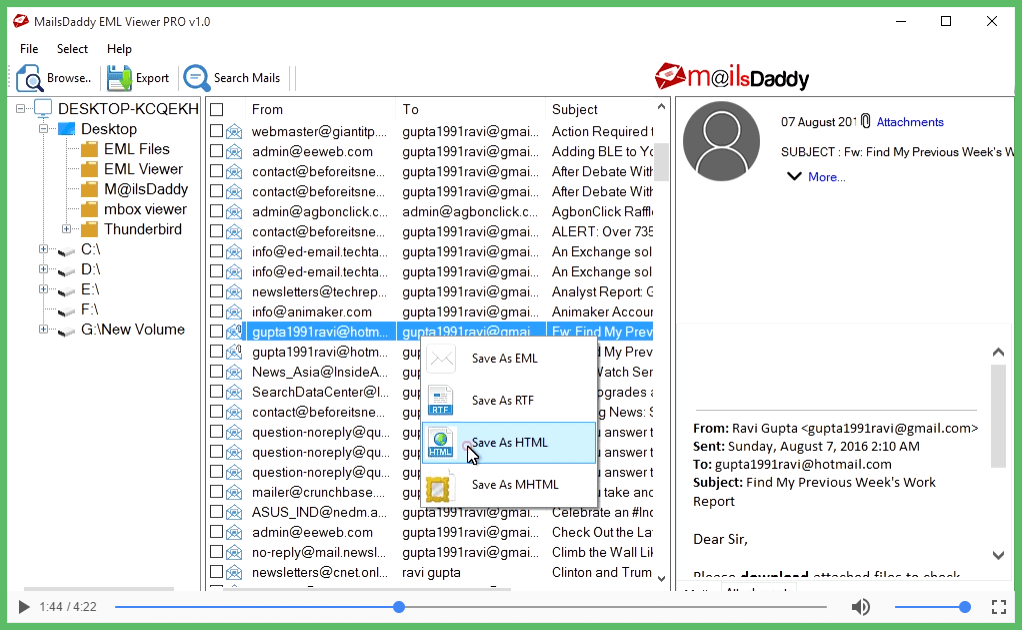Viewport: 1022px width, 630px height.
Task: Choose Save As EML from context menu
Action: (x=509, y=359)
